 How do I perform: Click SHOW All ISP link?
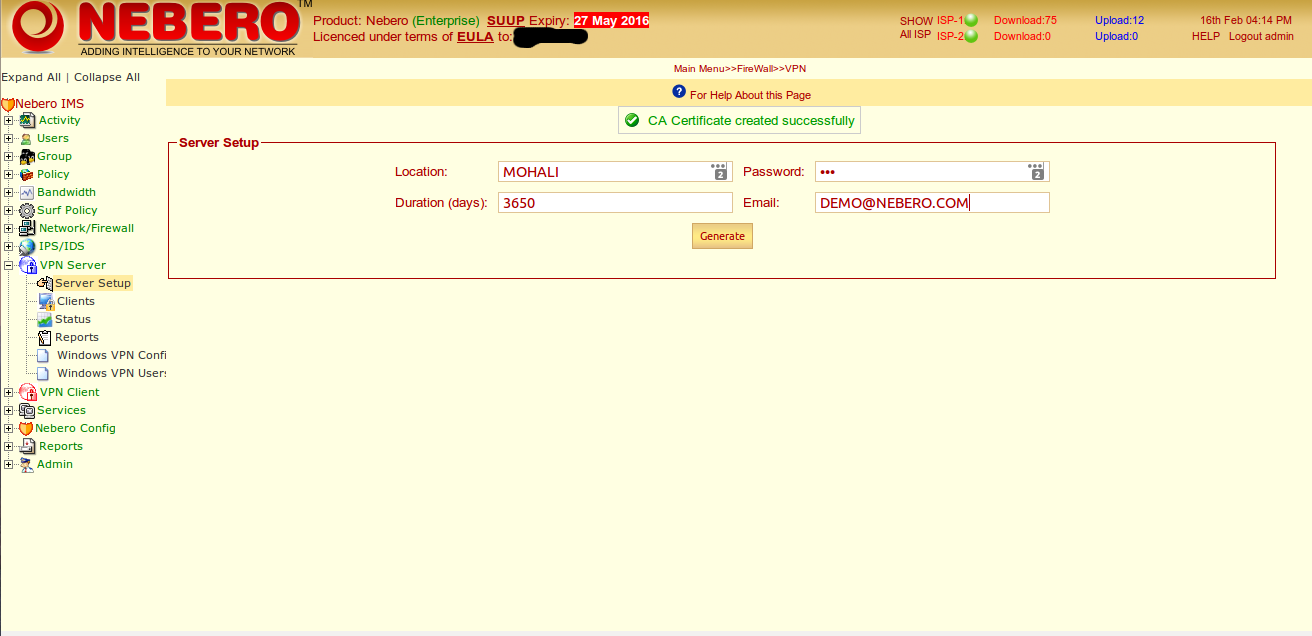click(915, 27)
